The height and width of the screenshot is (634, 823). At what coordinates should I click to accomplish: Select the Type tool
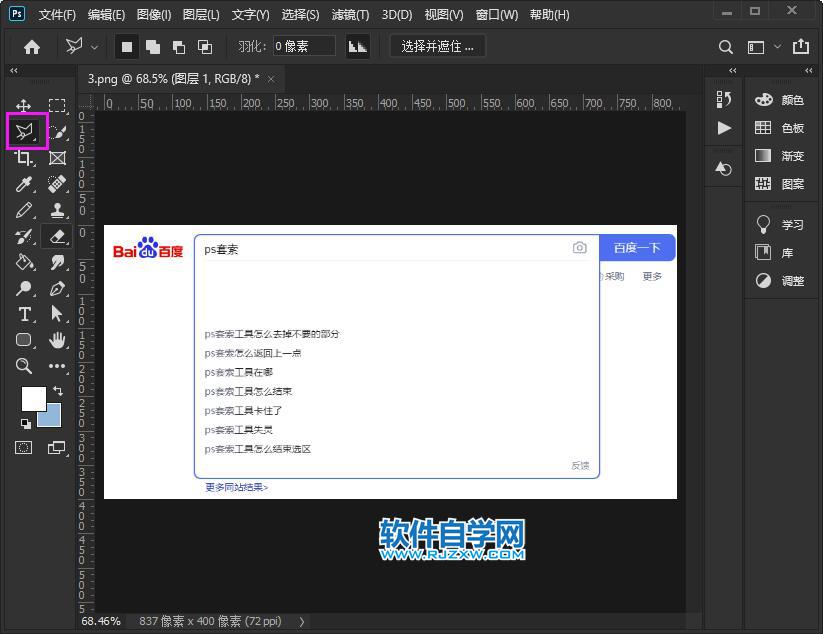tap(24, 314)
